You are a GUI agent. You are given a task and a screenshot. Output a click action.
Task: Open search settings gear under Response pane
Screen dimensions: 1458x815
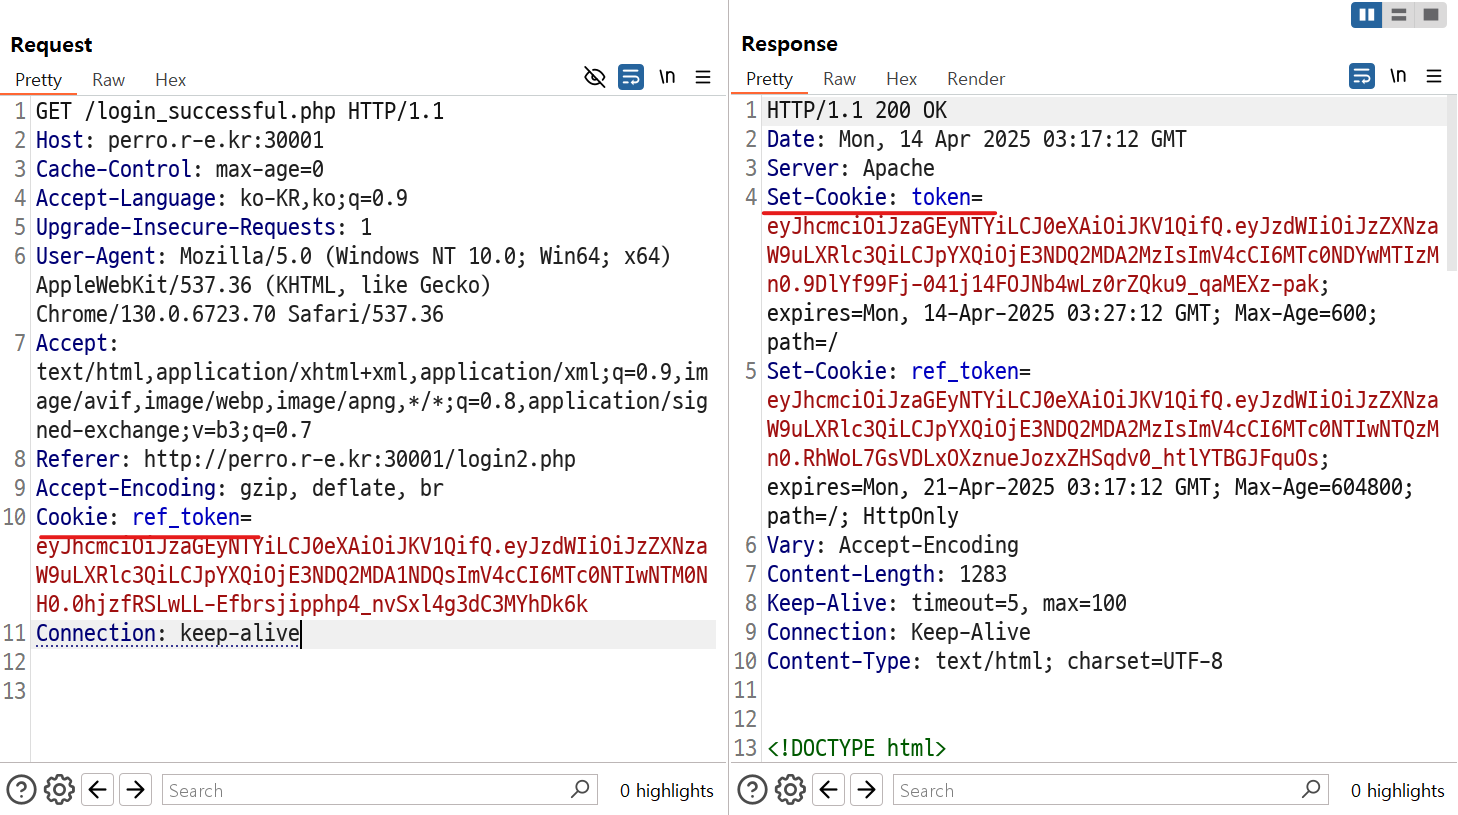790,790
